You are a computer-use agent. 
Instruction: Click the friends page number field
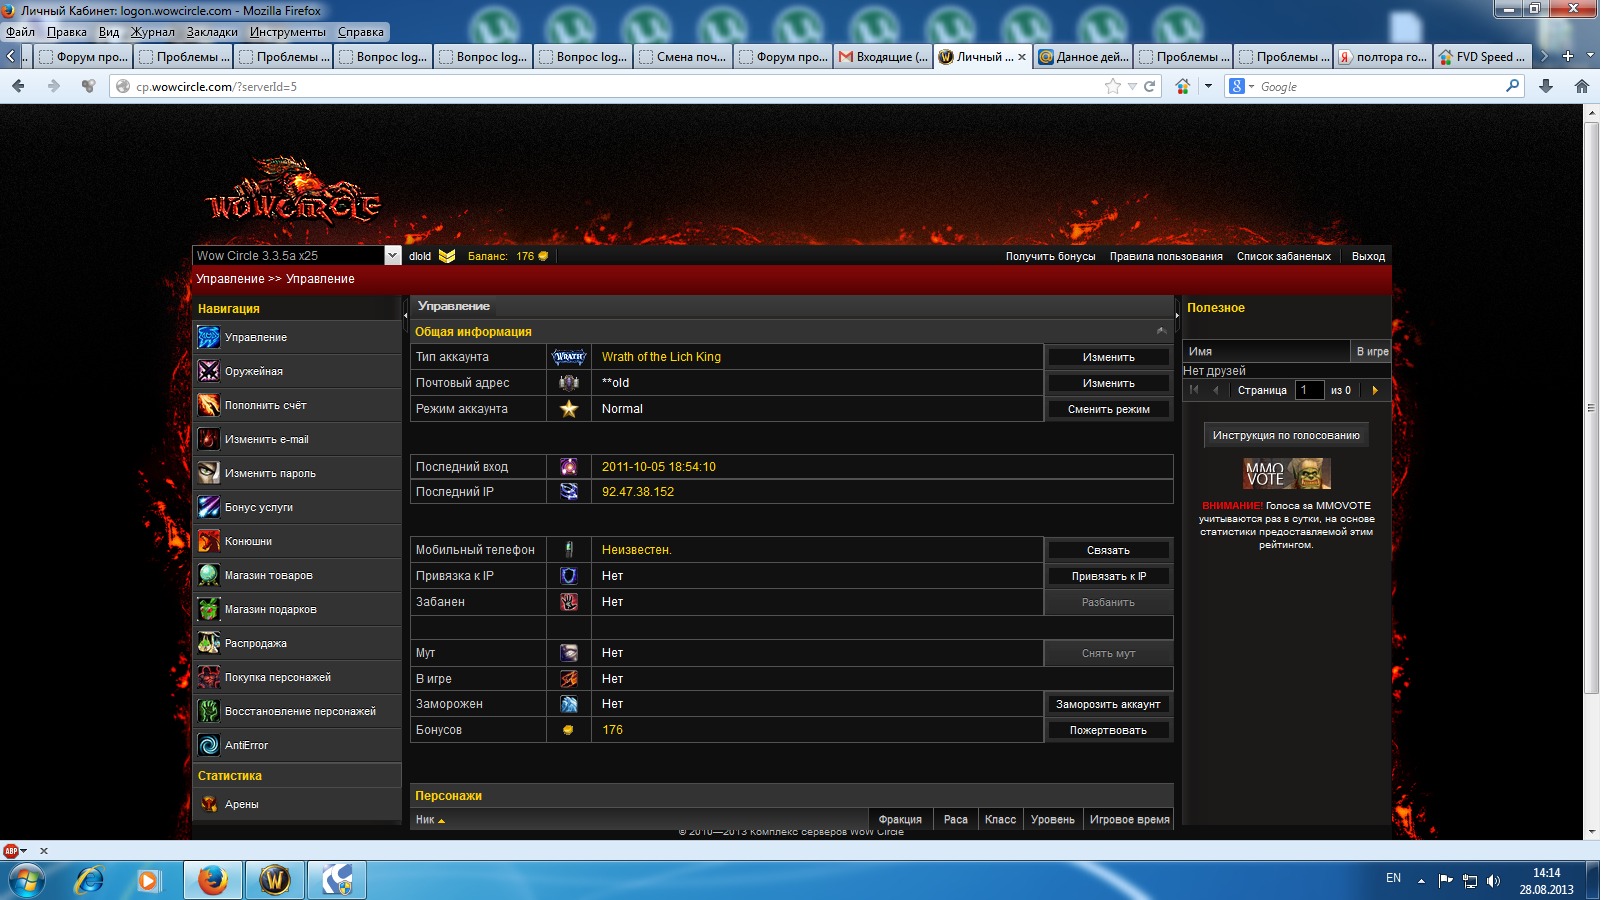click(1309, 391)
